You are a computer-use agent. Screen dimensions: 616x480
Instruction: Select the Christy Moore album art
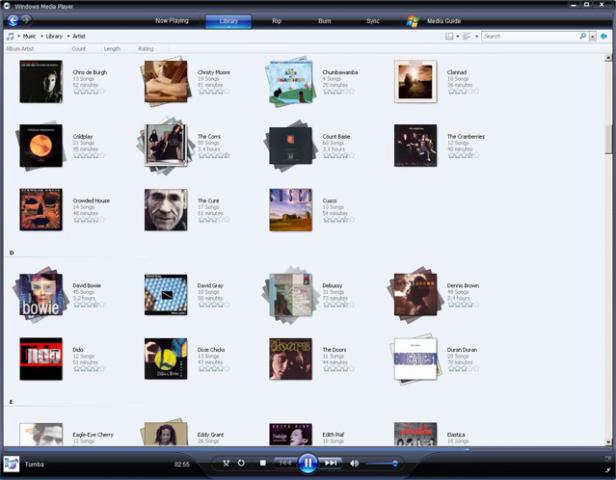(166, 81)
